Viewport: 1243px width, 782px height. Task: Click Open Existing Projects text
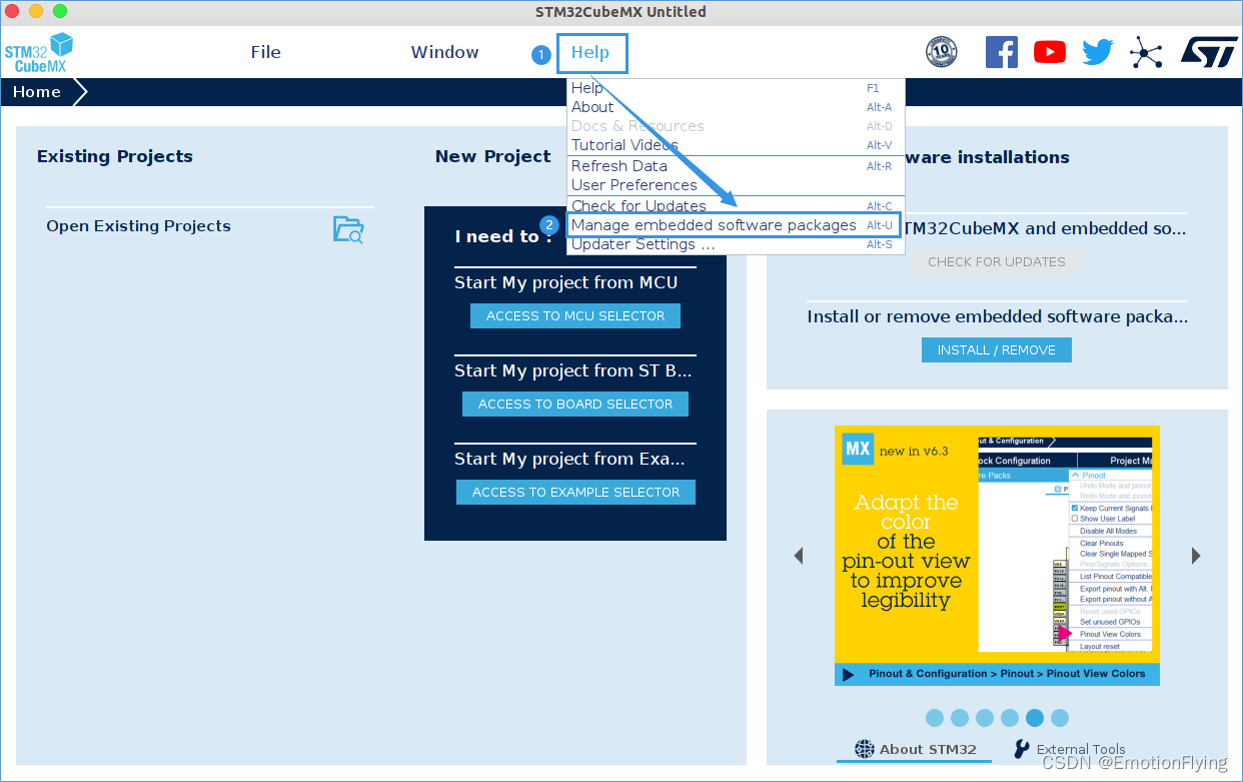pyautogui.click(x=138, y=226)
